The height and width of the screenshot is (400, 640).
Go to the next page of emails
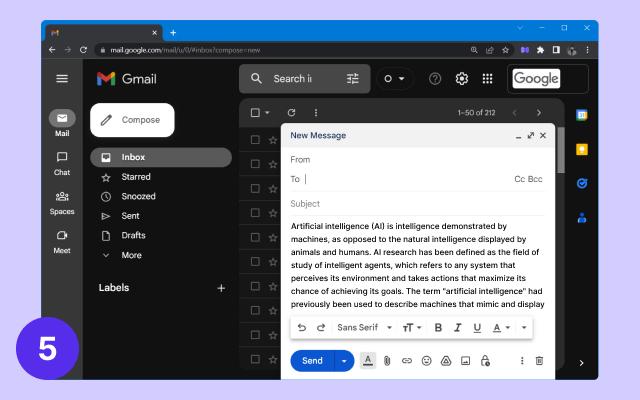[539, 113]
